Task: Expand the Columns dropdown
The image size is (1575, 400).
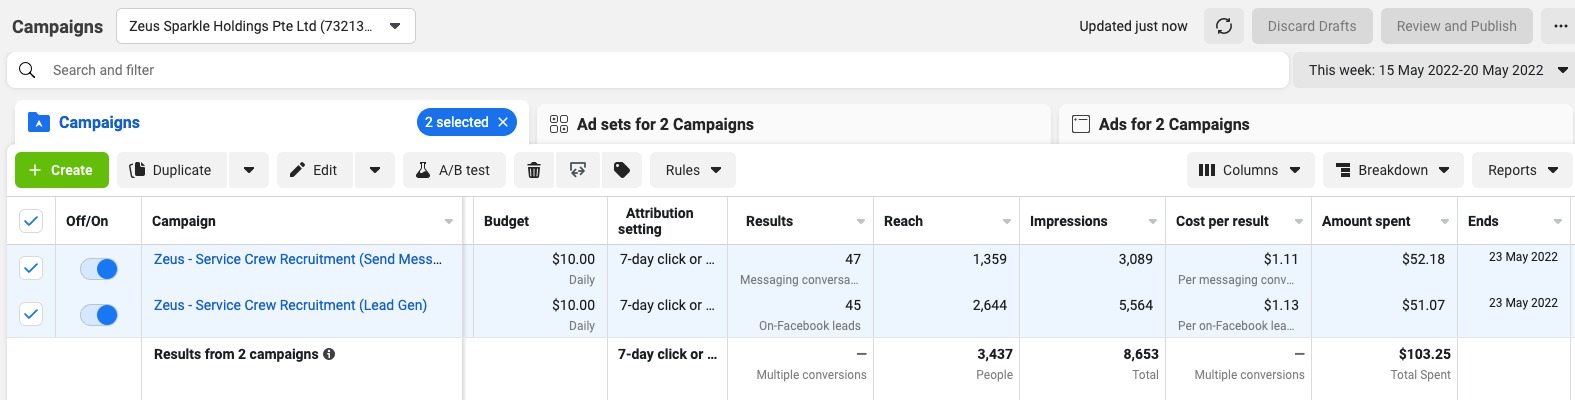Action: click(1250, 170)
